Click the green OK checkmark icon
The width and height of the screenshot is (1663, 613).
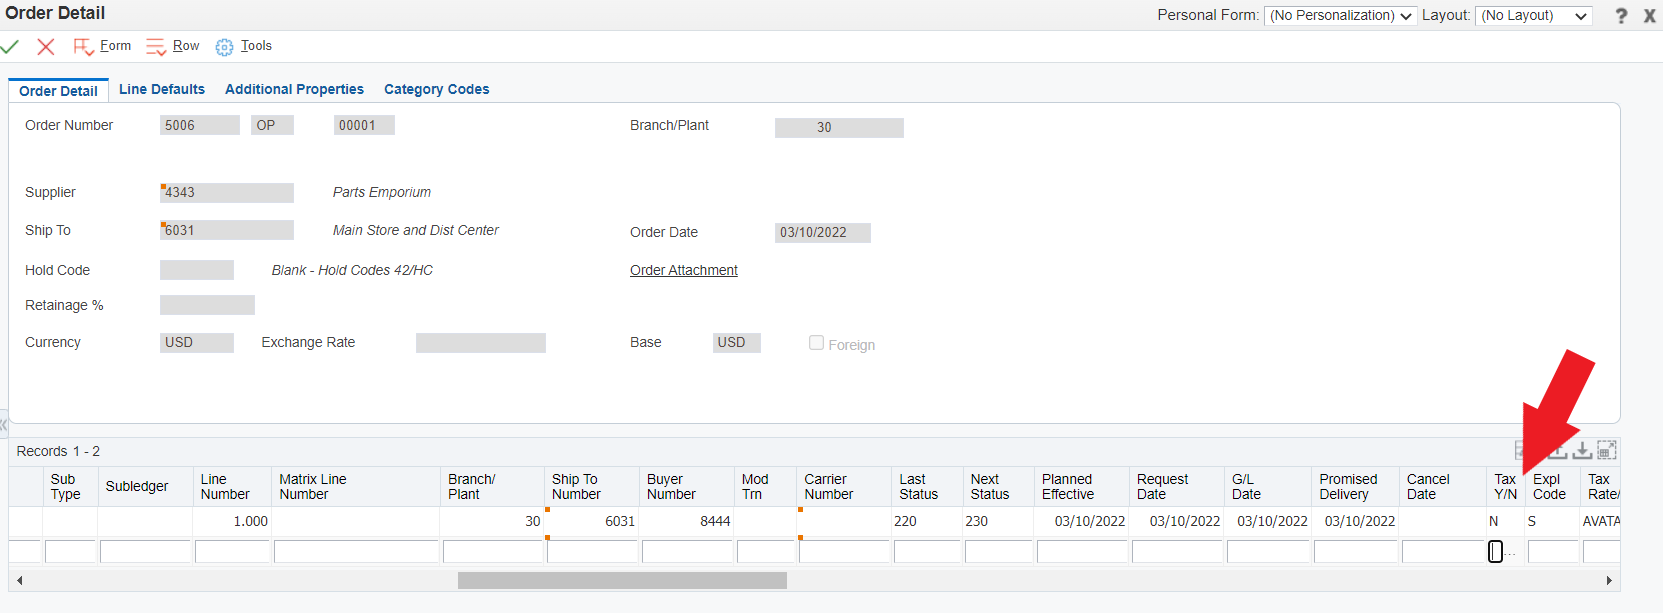(x=10, y=46)
